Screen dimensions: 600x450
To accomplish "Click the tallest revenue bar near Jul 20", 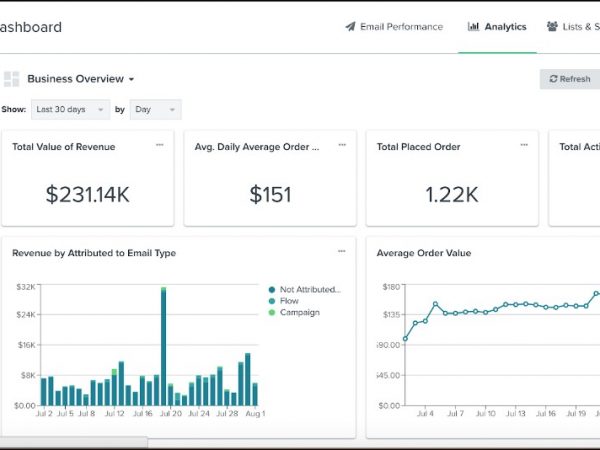I will click(x=163, y=347).
